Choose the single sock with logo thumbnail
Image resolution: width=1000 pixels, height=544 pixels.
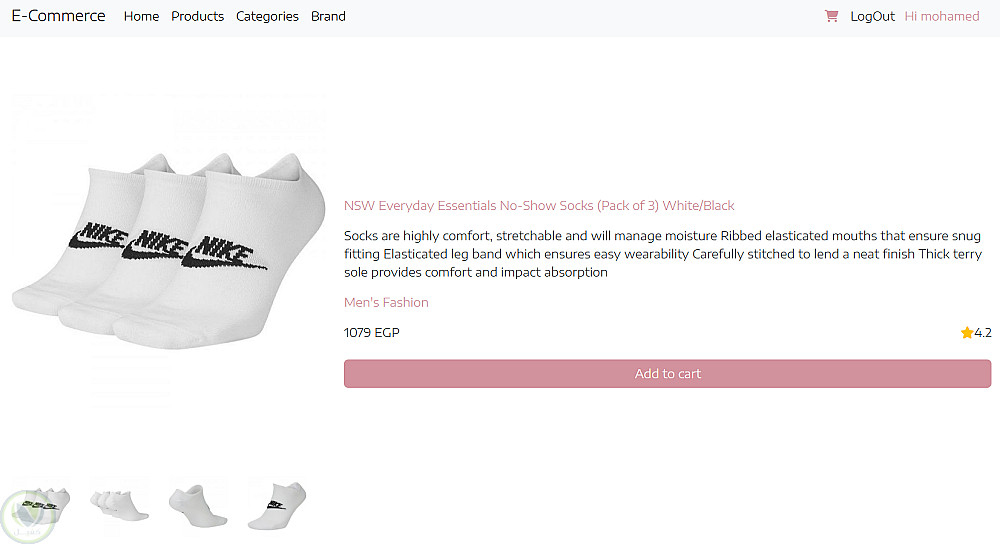click(277, 505)
